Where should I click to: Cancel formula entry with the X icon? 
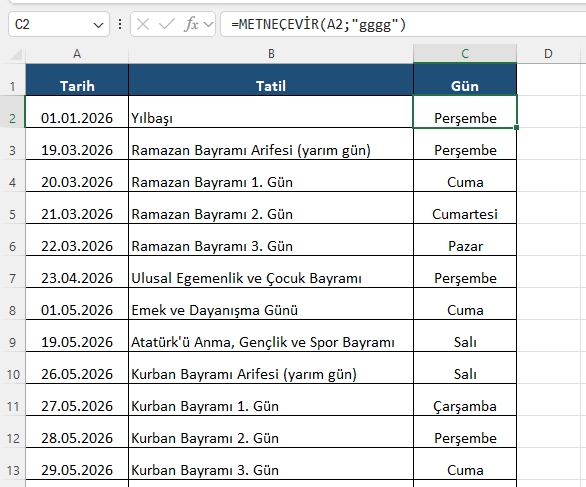pyautogui.click(x=143, y=25)
